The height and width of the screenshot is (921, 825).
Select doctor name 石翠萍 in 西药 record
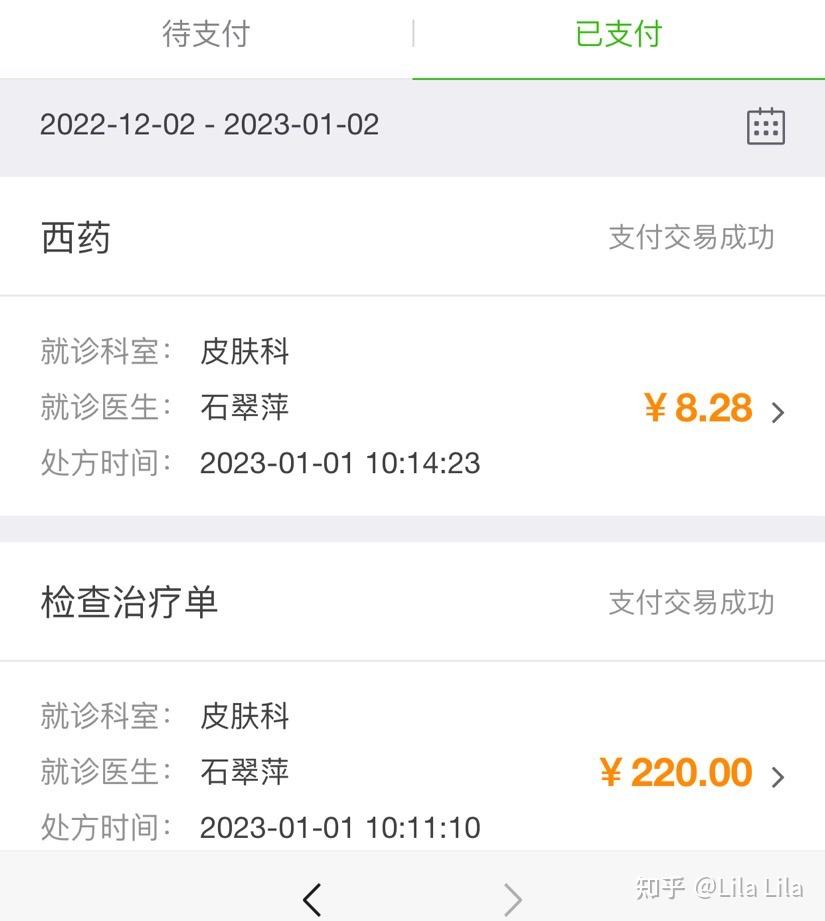(244, 407)
